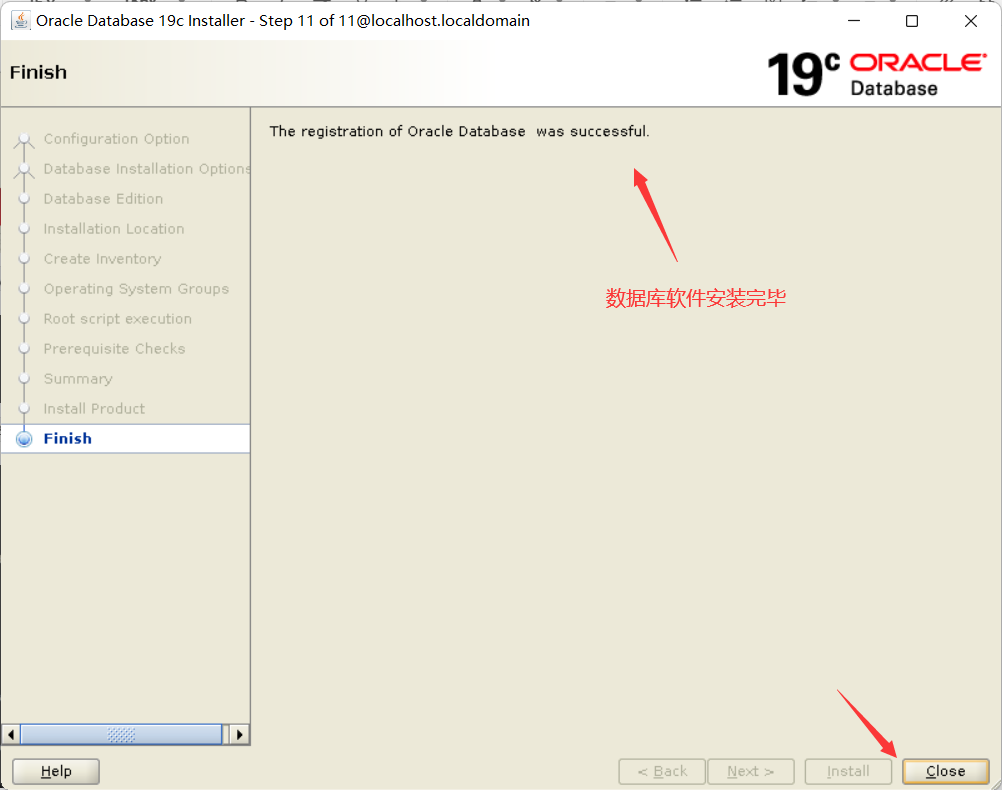Select the Database Edition step
Viewport: 1002px width, 790px height.
[103, 199]
